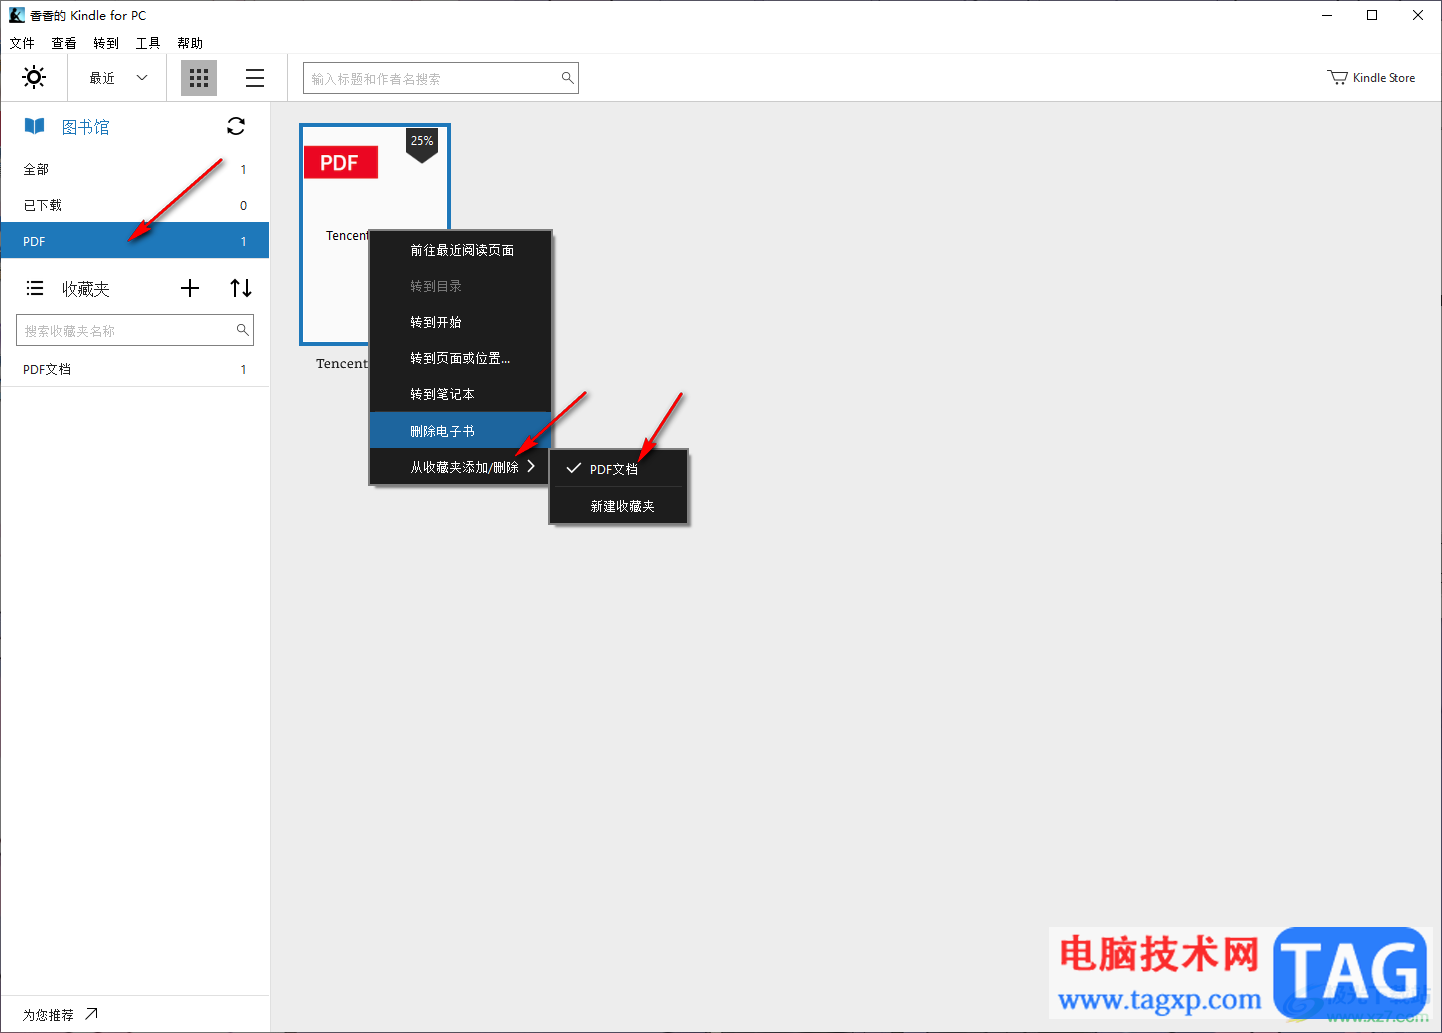Click the collections list icon
Image resolution: width=1442 pixels, height=1033 pixels.
35,288
